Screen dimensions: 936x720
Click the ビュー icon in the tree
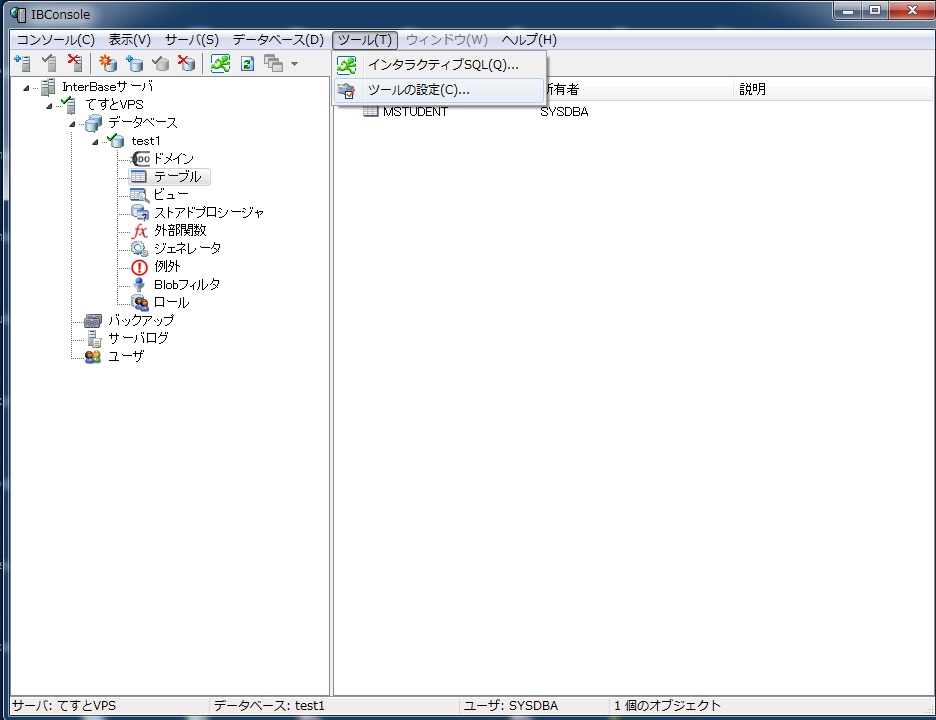pos(139,195)
